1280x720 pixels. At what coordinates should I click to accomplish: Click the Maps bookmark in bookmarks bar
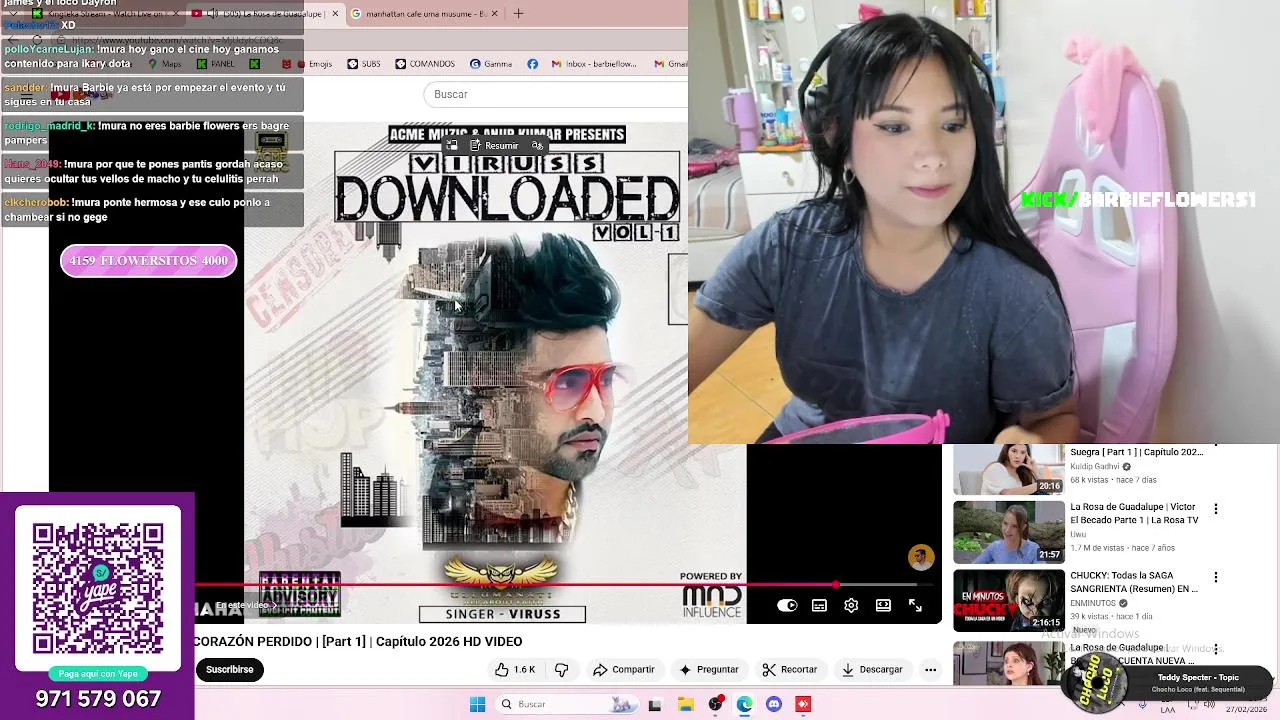(x=165, y=64)
